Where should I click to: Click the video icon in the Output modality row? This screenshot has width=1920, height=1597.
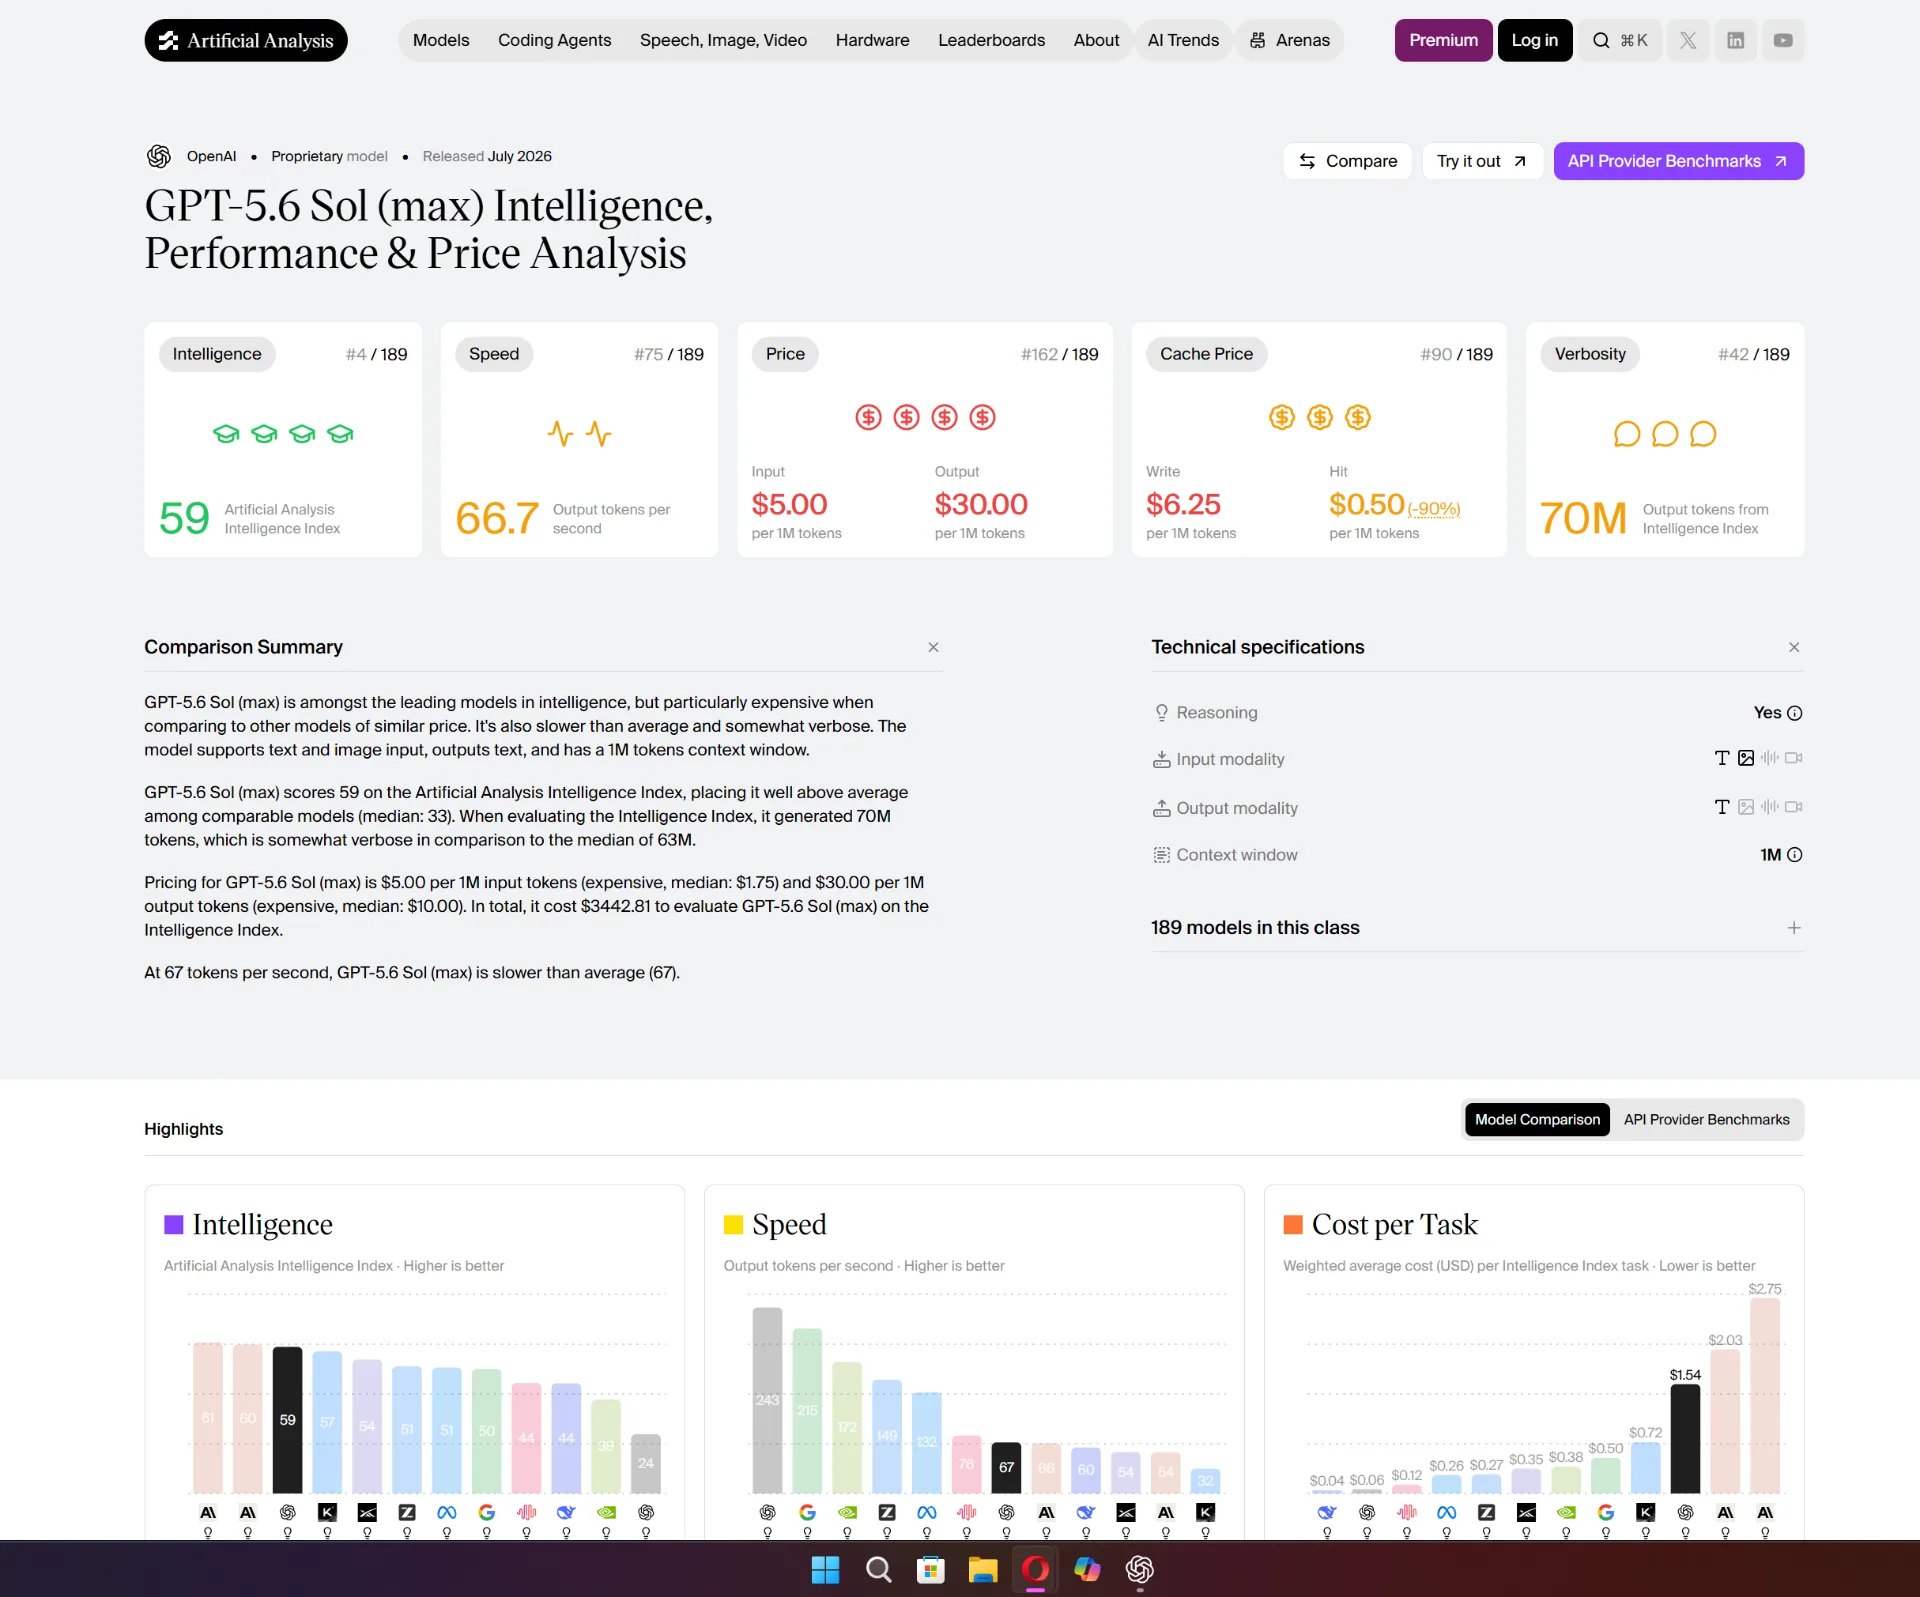pos(1794,807)
